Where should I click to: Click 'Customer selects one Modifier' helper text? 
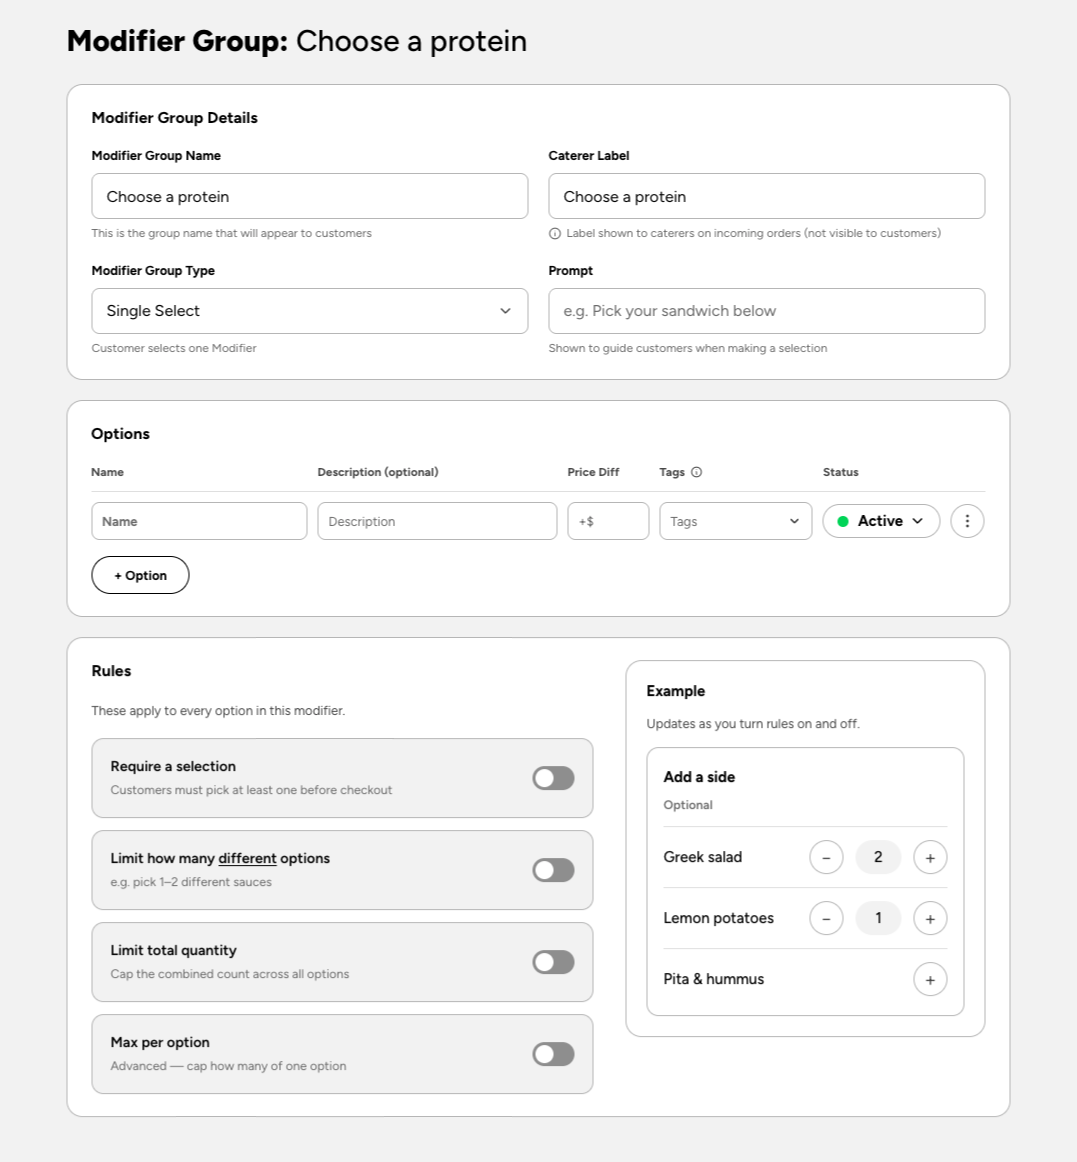174,348
